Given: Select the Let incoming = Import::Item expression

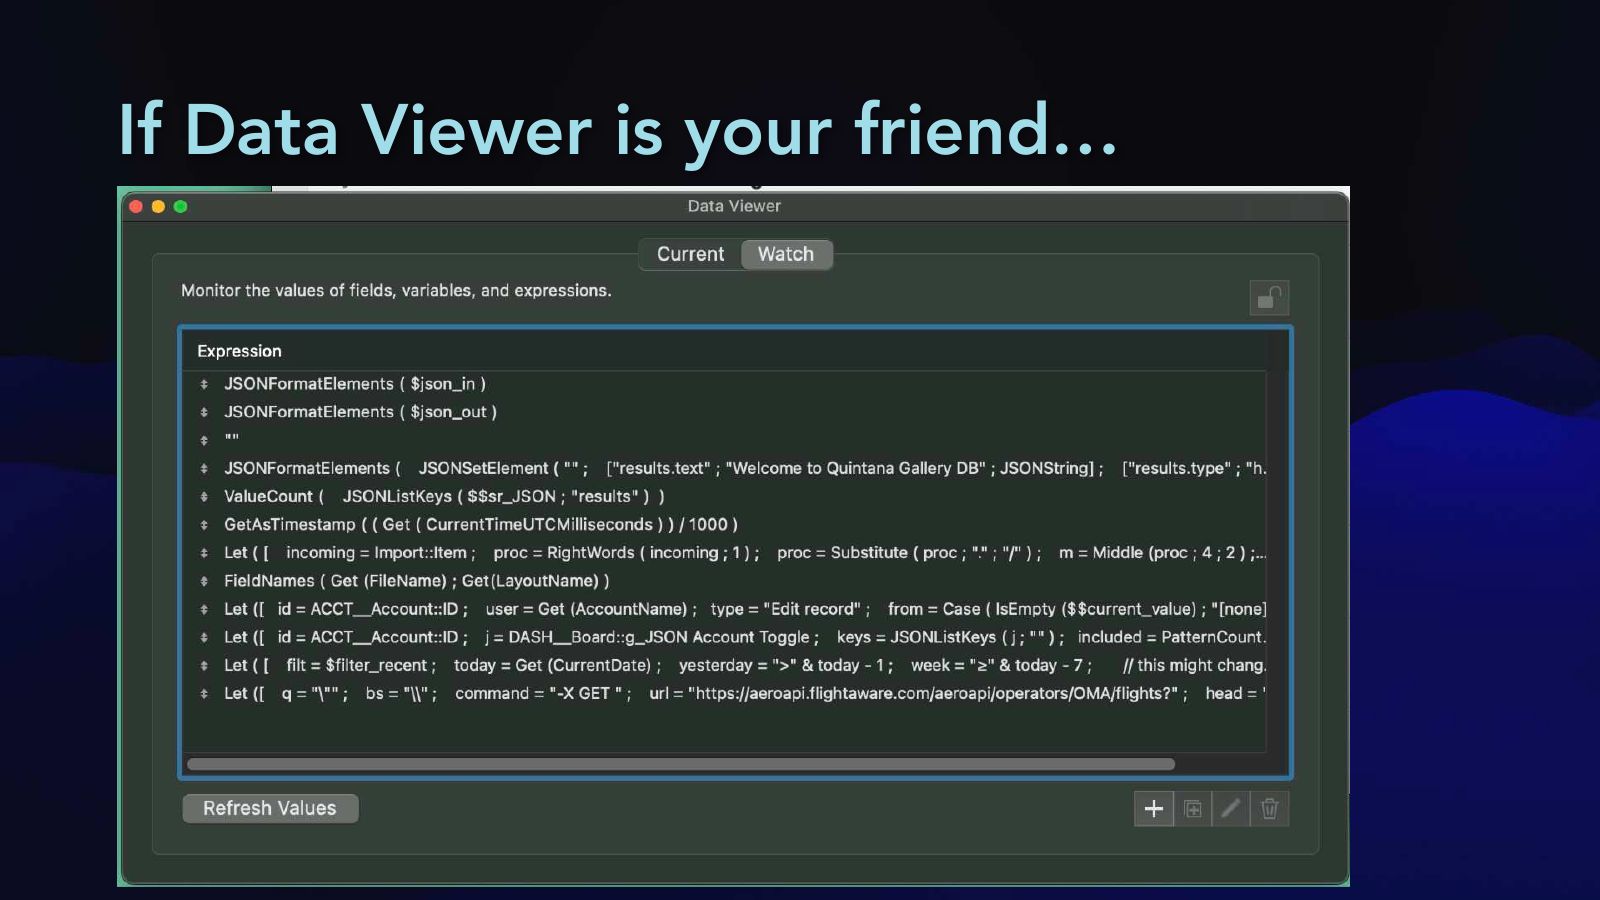Looking at the screenshot, I should (745, 552).
